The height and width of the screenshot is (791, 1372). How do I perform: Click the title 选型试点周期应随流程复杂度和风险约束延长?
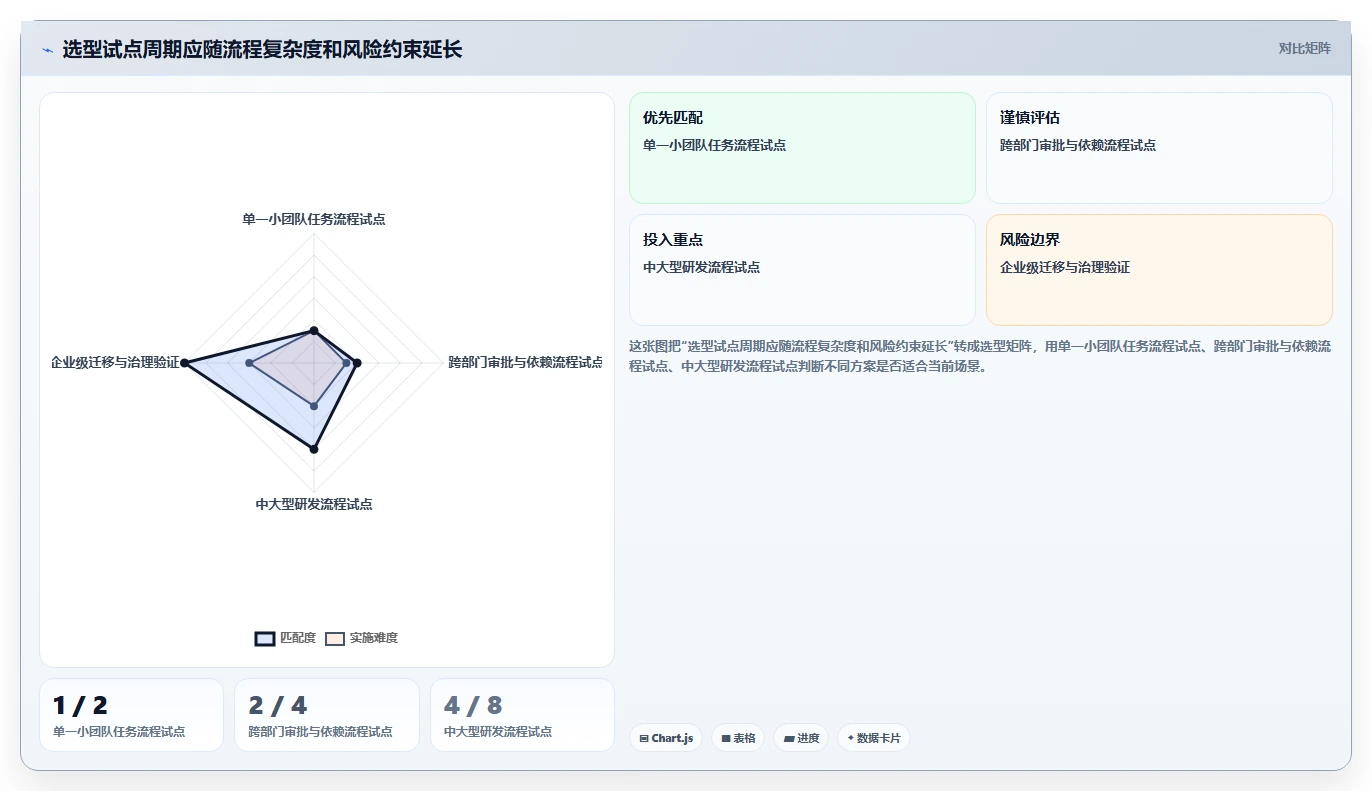click(262, 49)
